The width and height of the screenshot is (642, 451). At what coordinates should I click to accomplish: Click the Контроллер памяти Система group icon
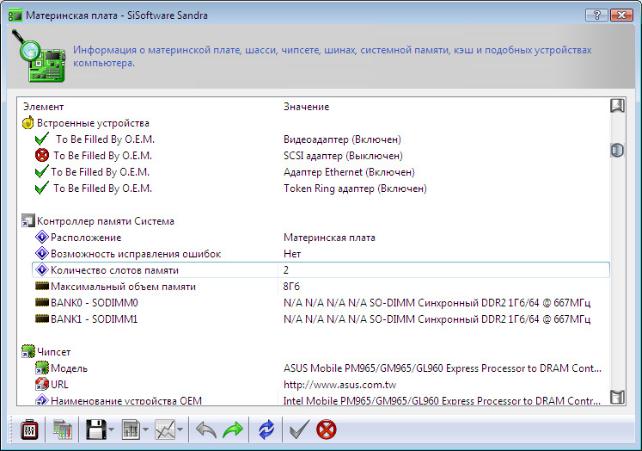tap(28, 221)
